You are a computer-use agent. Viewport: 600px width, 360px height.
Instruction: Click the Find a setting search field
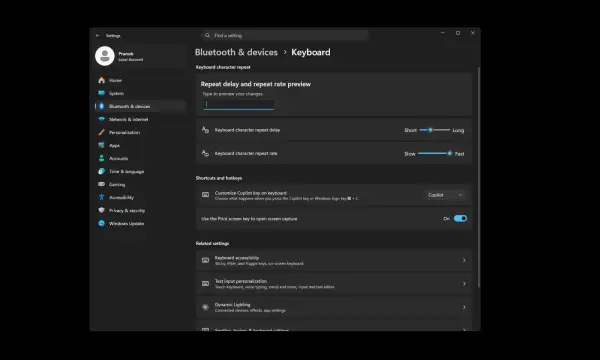(285, 36)
